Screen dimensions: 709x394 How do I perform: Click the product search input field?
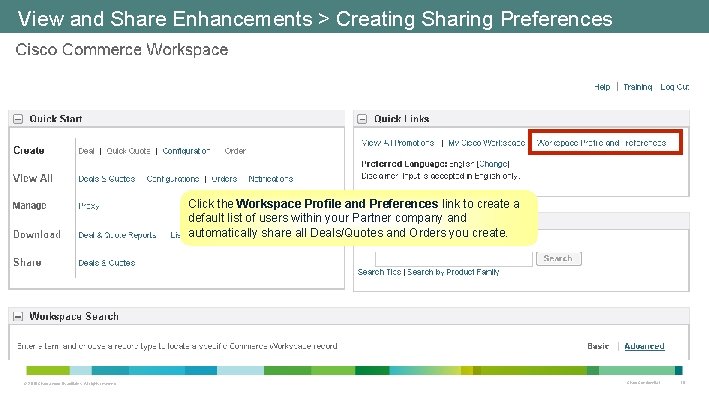click(x=454, y=259)
